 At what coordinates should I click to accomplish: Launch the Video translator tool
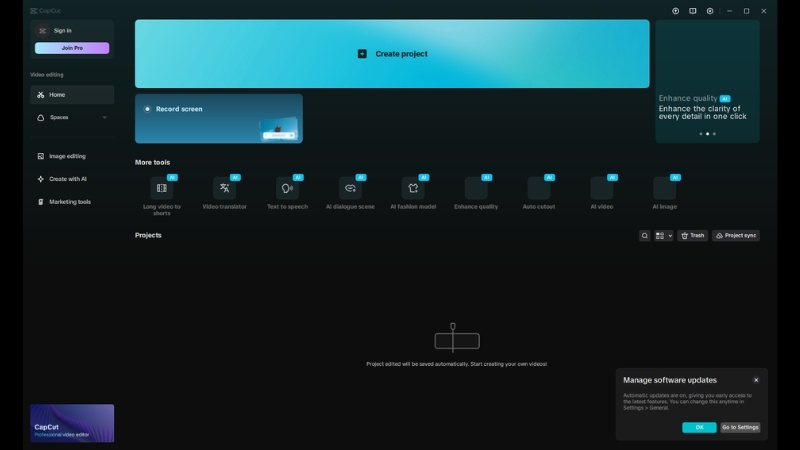[x=224, y=188]
